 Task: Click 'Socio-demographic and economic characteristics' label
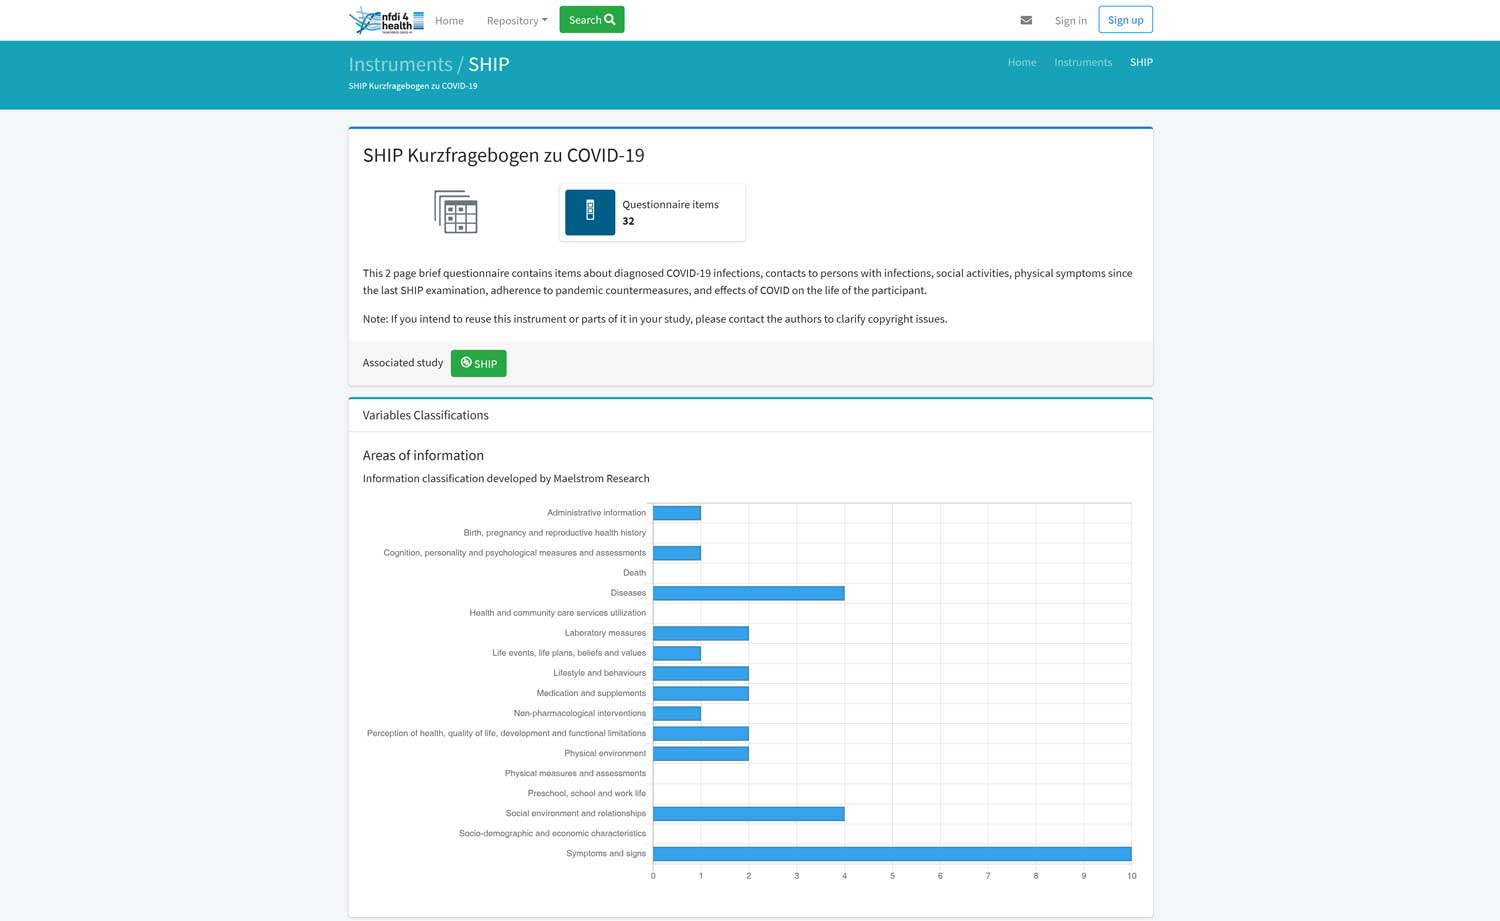coord(552,833)
